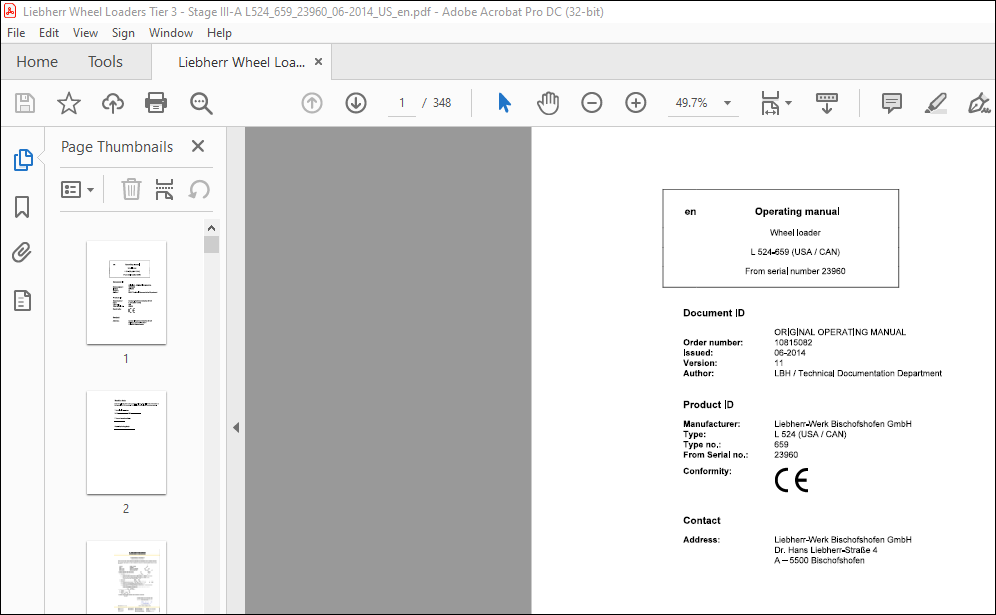Click 'Dr. Hans Liebherr-Straße 4' address line
Image resolution: width=996 pixels, height=615 pixels.
[826, 550]
